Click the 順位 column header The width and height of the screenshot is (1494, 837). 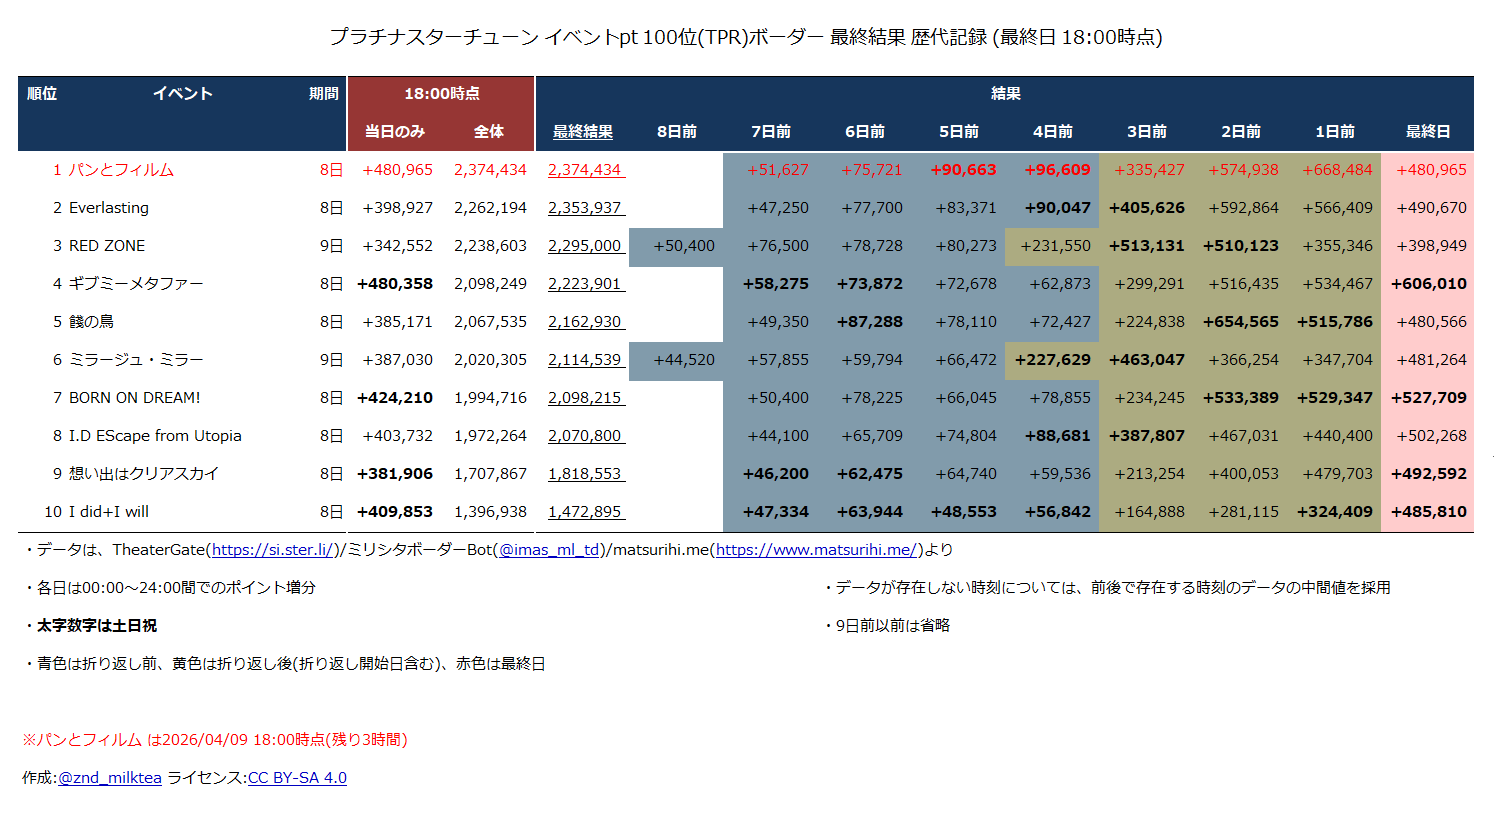[42, 94]
